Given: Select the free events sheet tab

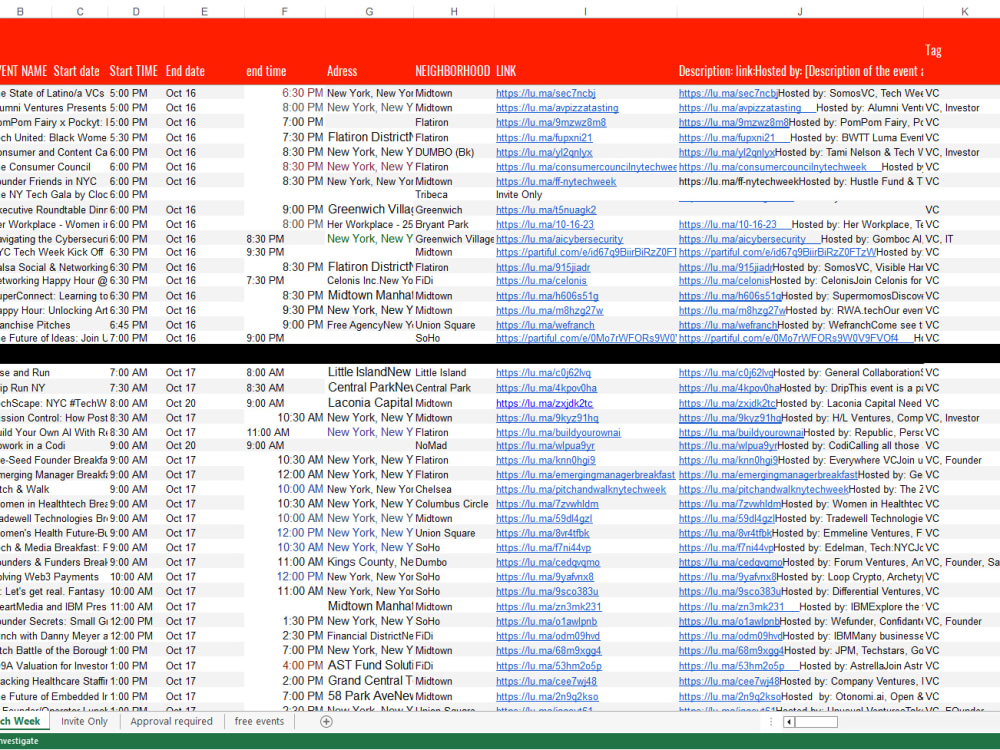Looking at the screenshot, I should pyautogui.click(x=259, y=721).
